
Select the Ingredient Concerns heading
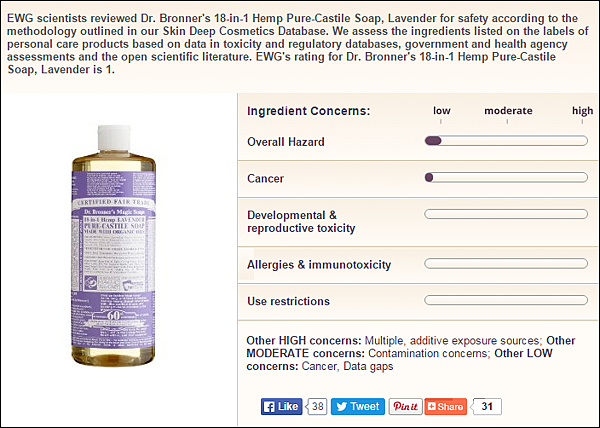(x=309, y=111)
